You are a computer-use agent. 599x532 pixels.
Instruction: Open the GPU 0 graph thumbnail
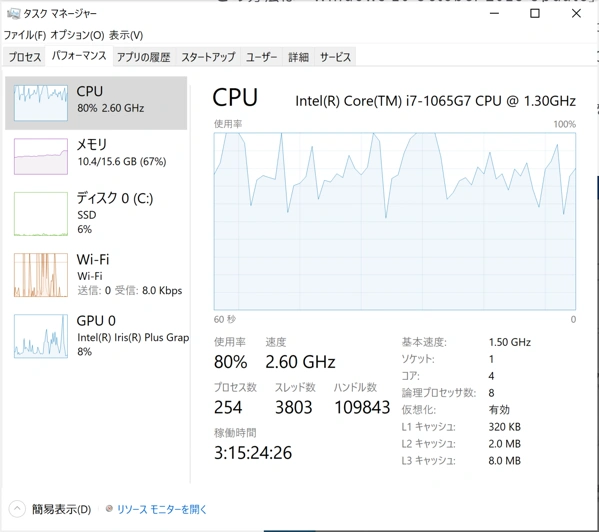[41, 336]
